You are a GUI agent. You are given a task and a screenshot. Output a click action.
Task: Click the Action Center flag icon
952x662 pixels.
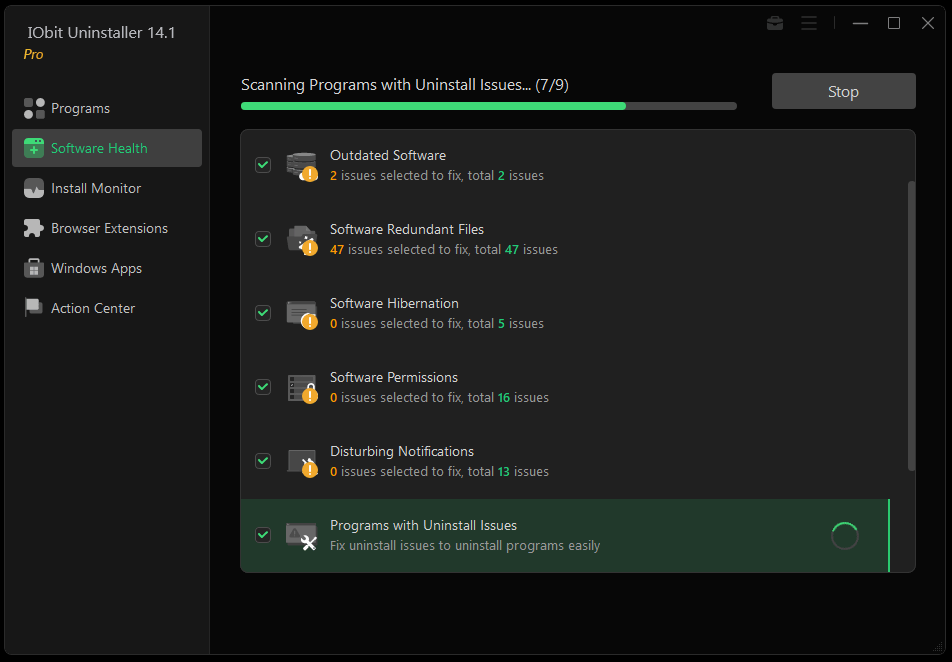point(34,308)
